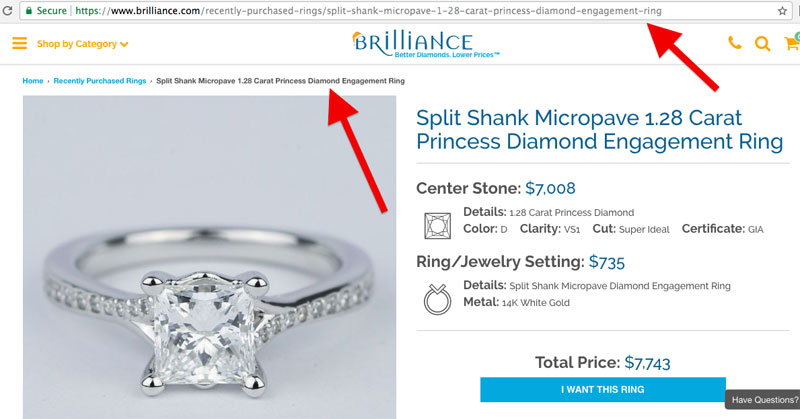
Task: Click the Brilliance logo
Action: point(426,44)
